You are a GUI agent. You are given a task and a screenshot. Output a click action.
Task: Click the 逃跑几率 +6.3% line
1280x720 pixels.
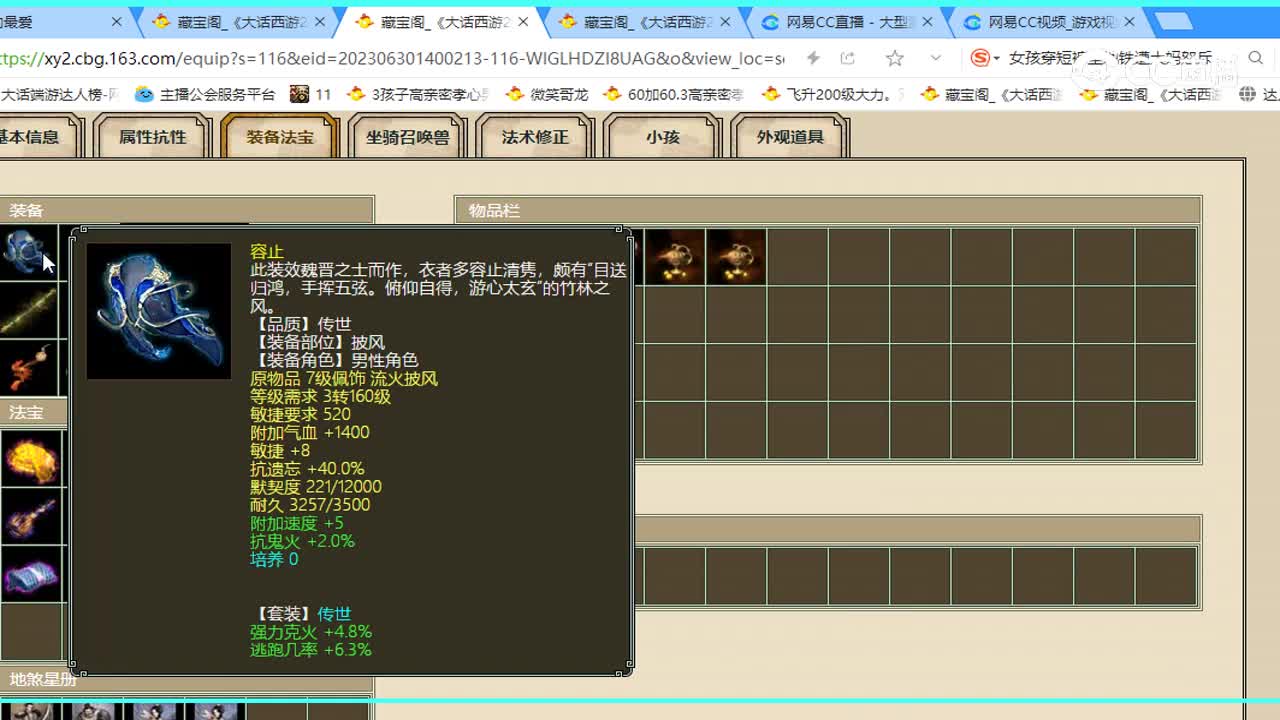pos(311,650)
